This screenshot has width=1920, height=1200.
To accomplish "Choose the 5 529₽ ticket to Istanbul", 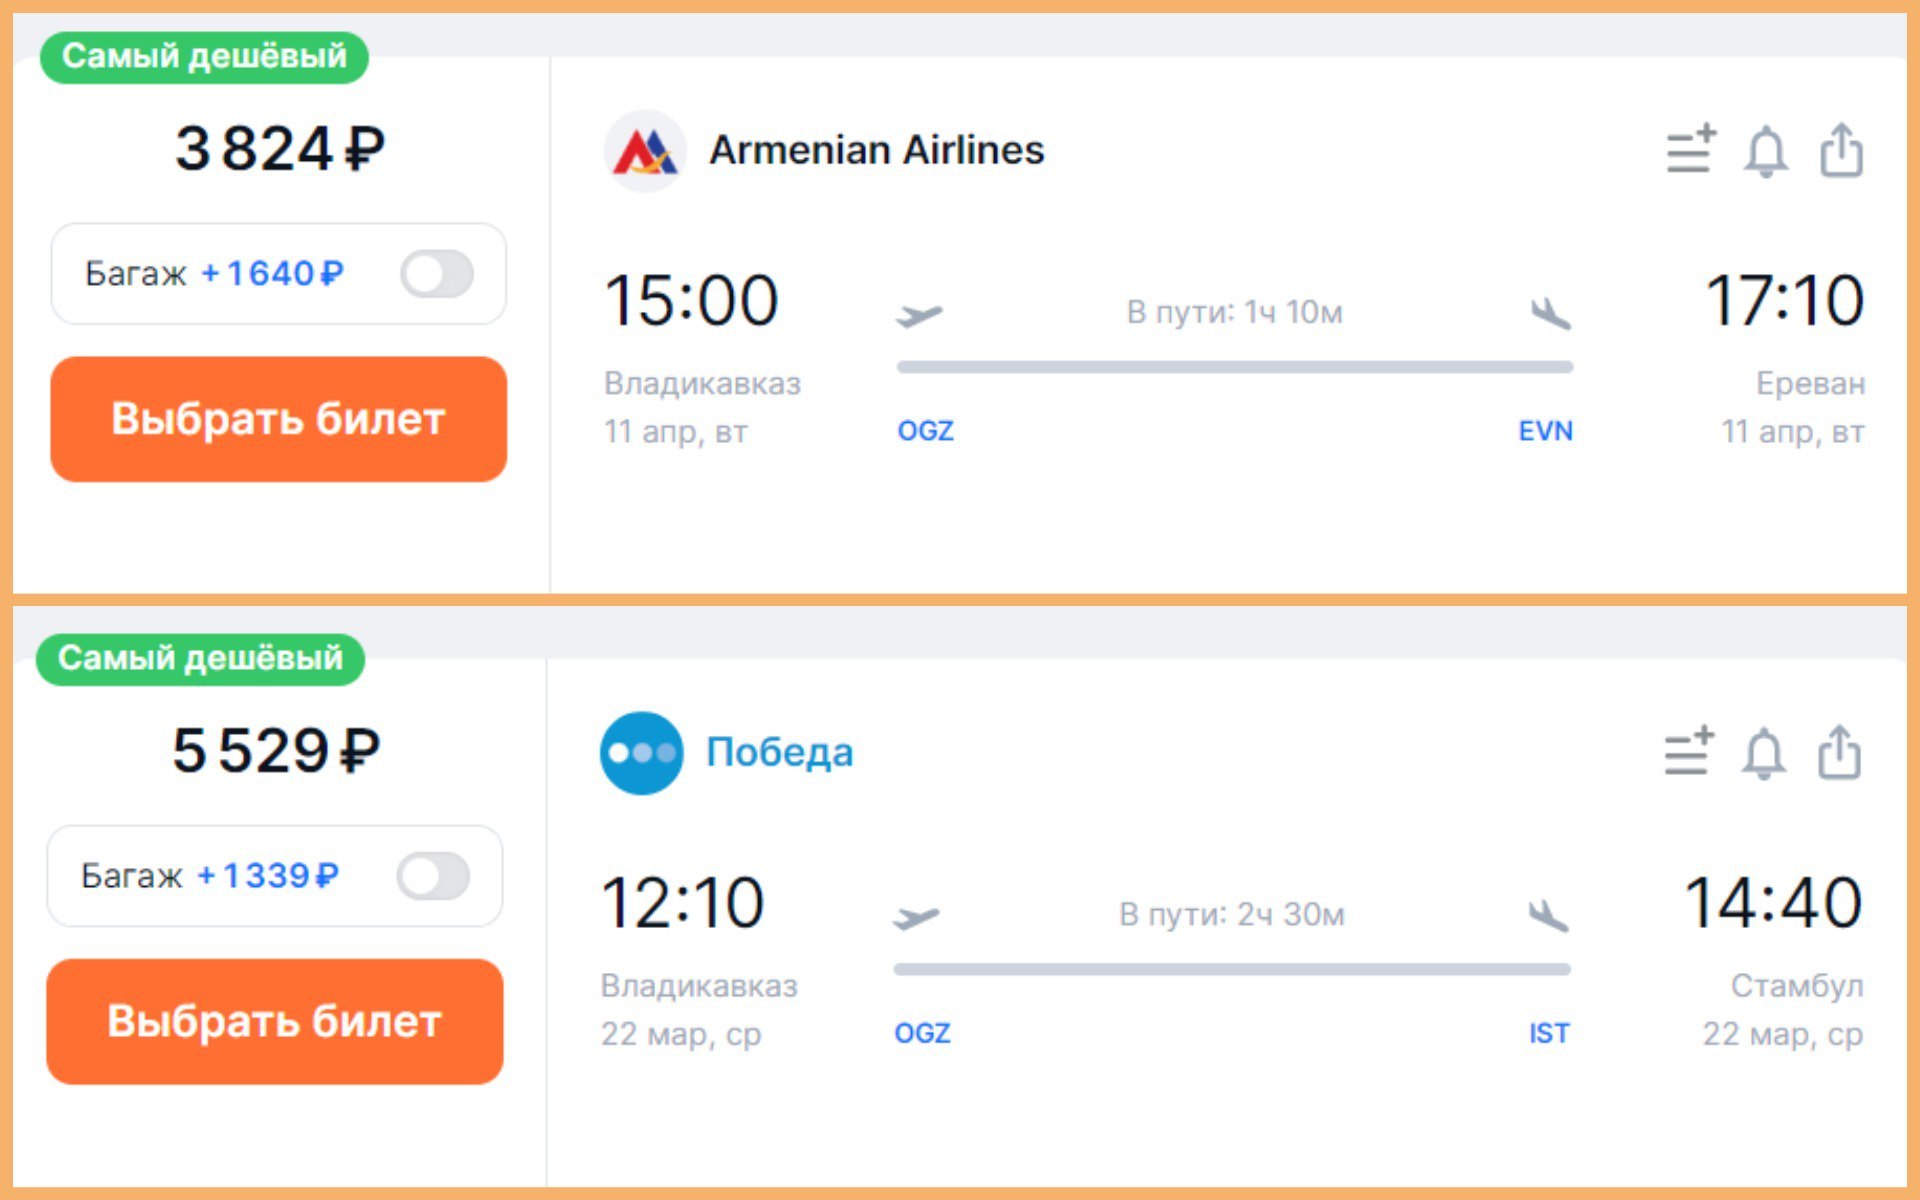I will [x=275, y=1021].
